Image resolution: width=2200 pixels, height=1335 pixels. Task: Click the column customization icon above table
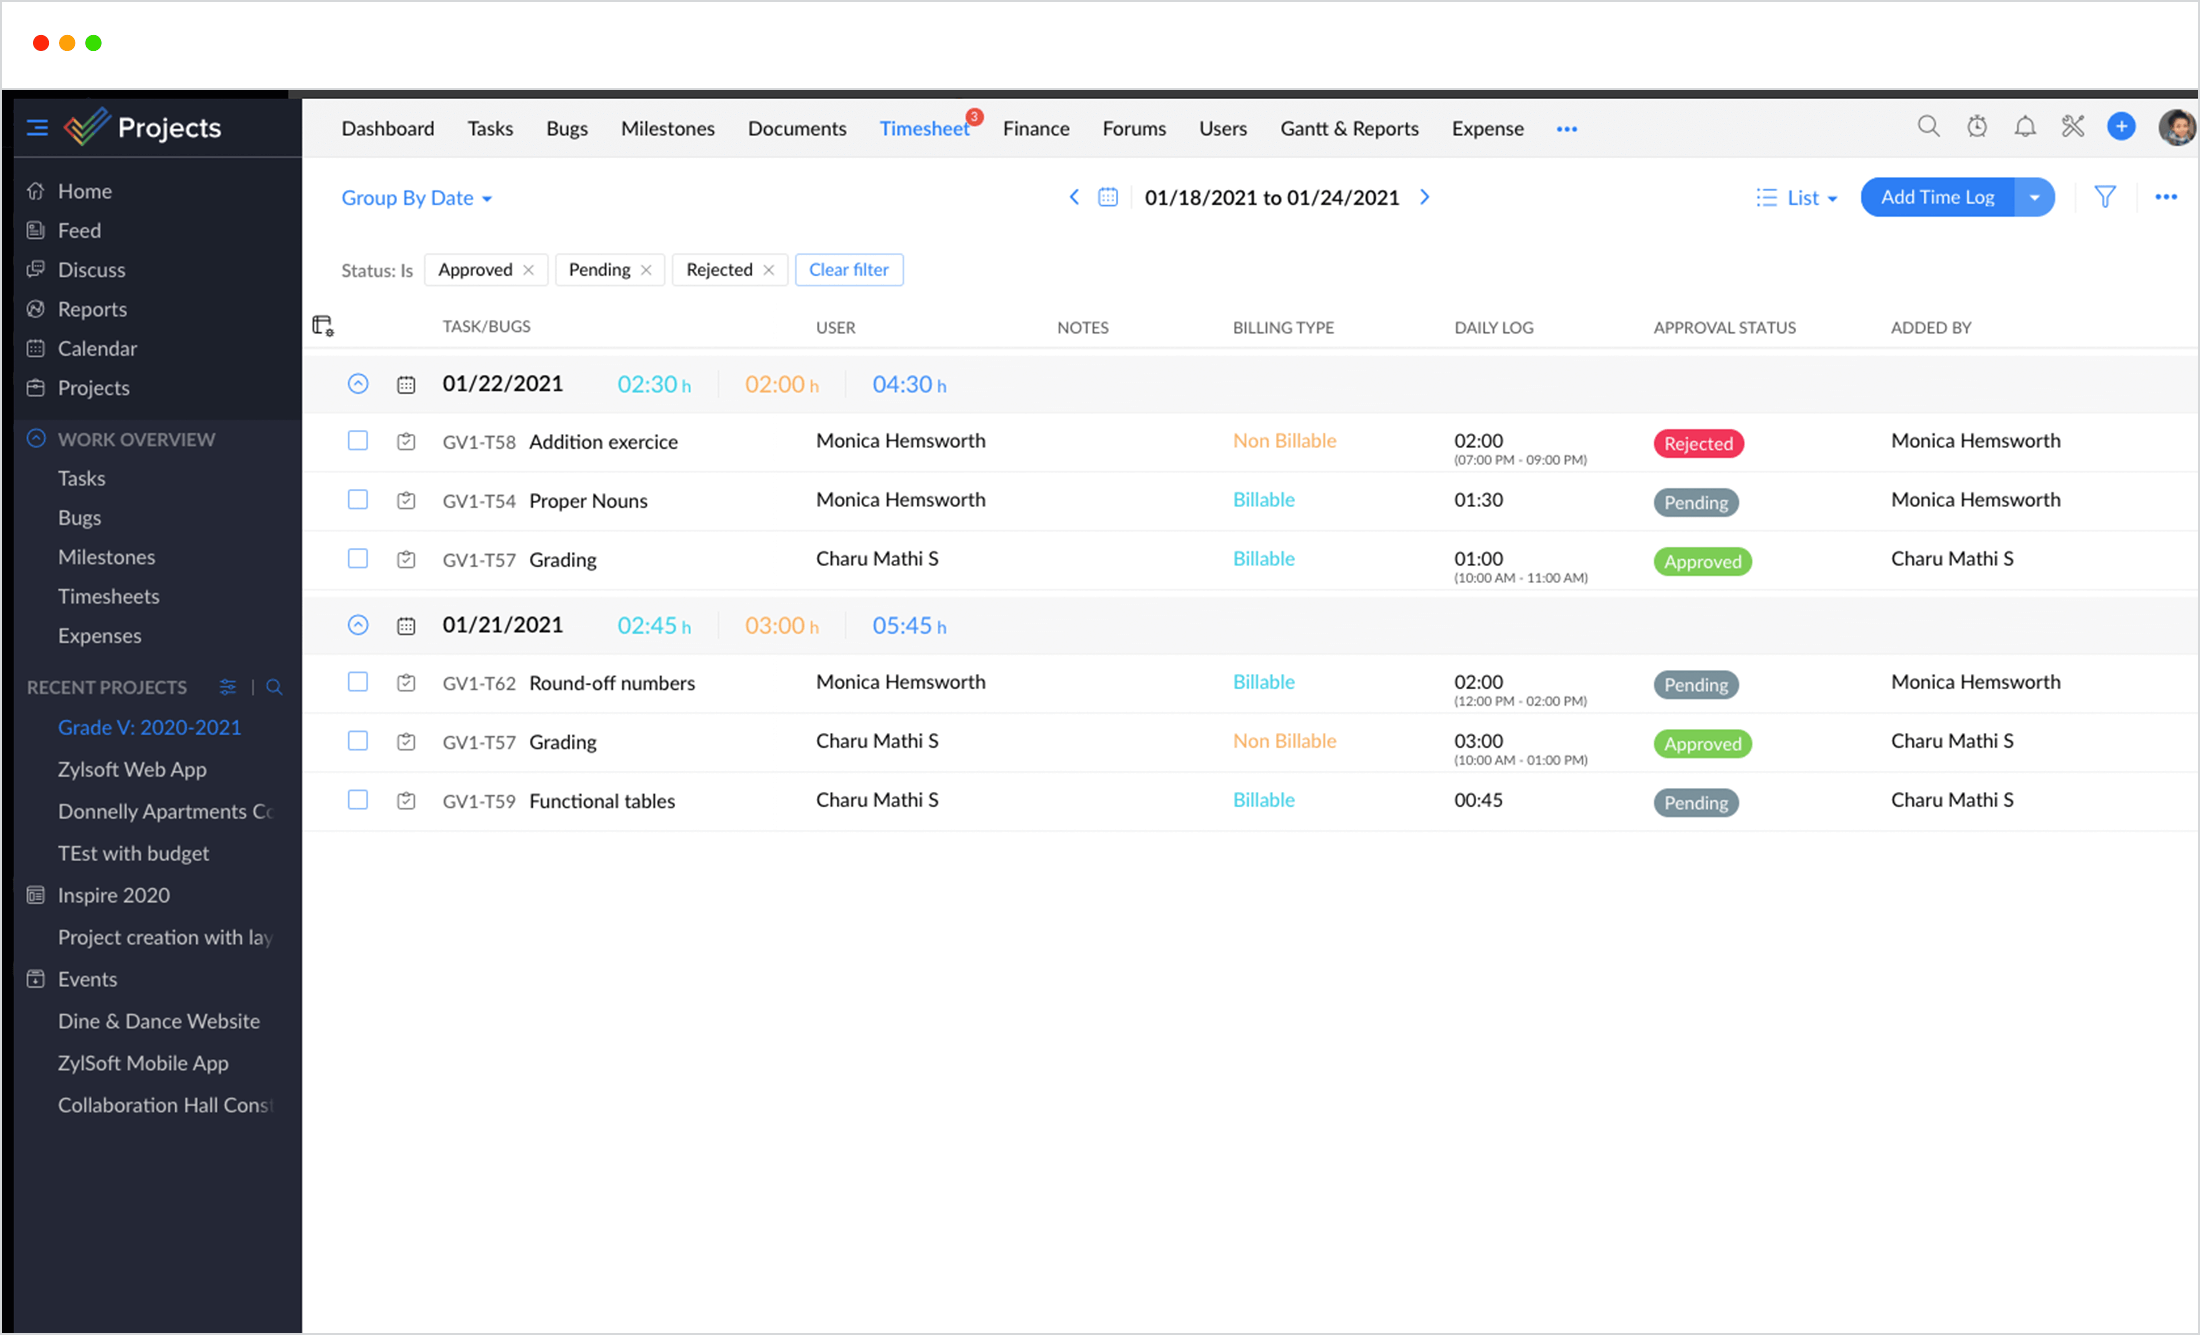tap(323, 326)
